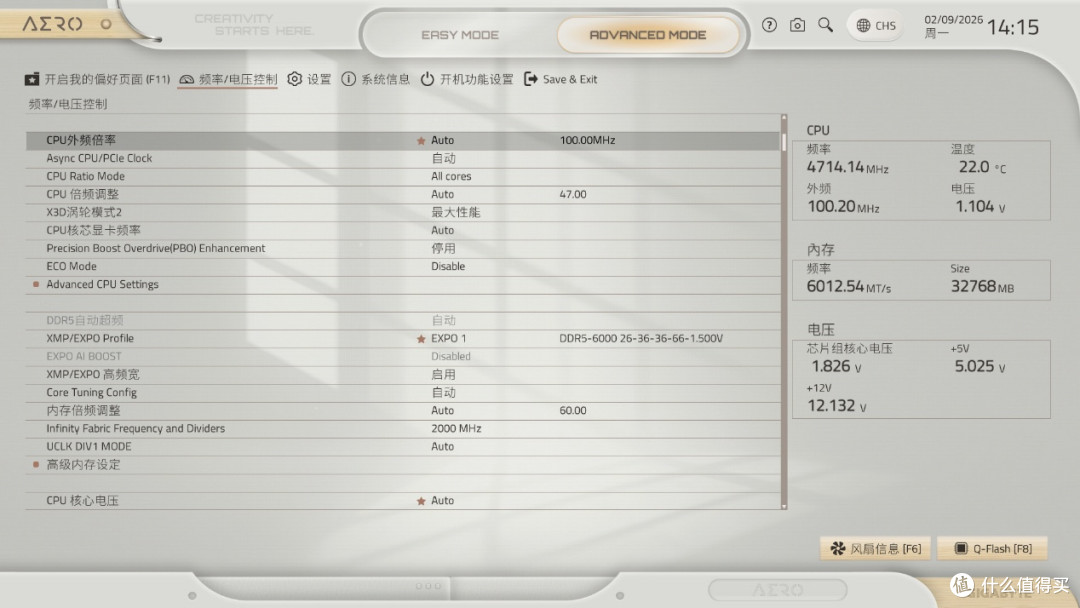Click the Save & Exit arrow icon
This screenshot has height=608, width=1080.
[530, 79]
